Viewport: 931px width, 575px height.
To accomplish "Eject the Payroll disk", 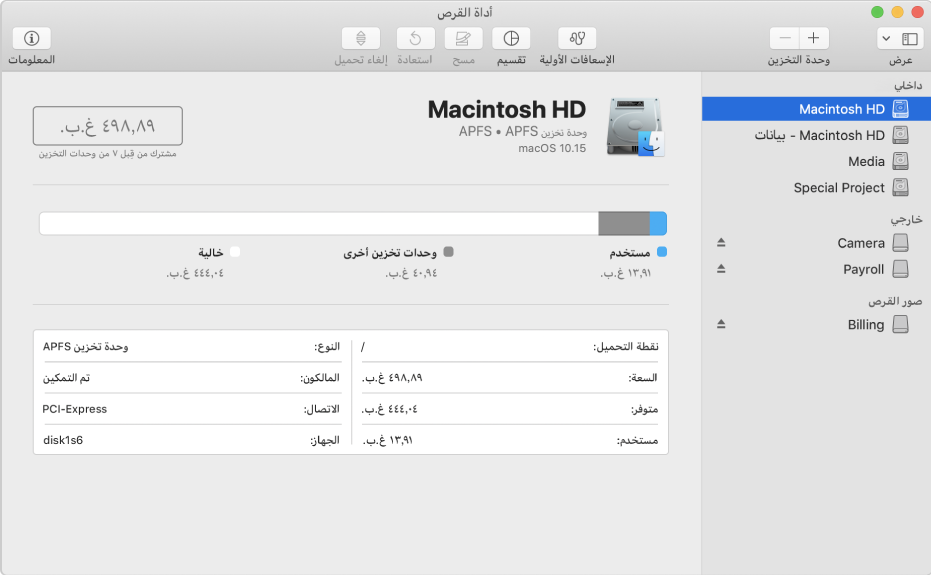I will coord(721,268).
